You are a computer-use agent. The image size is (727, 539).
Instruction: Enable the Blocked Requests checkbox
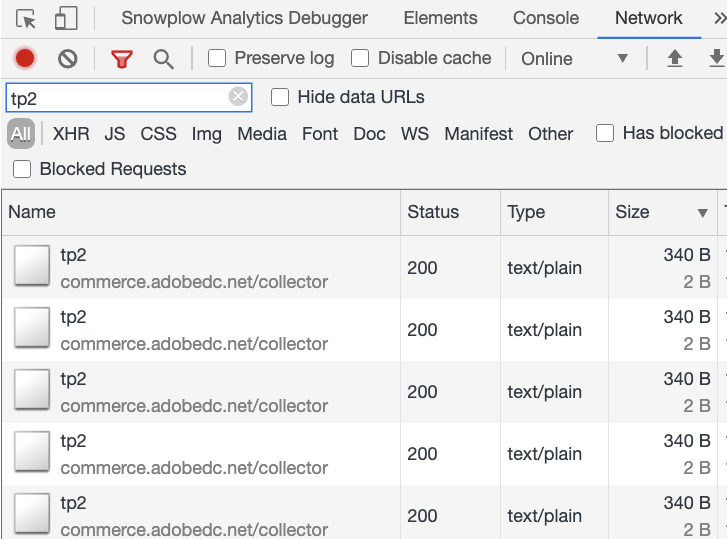pos(22,169)
